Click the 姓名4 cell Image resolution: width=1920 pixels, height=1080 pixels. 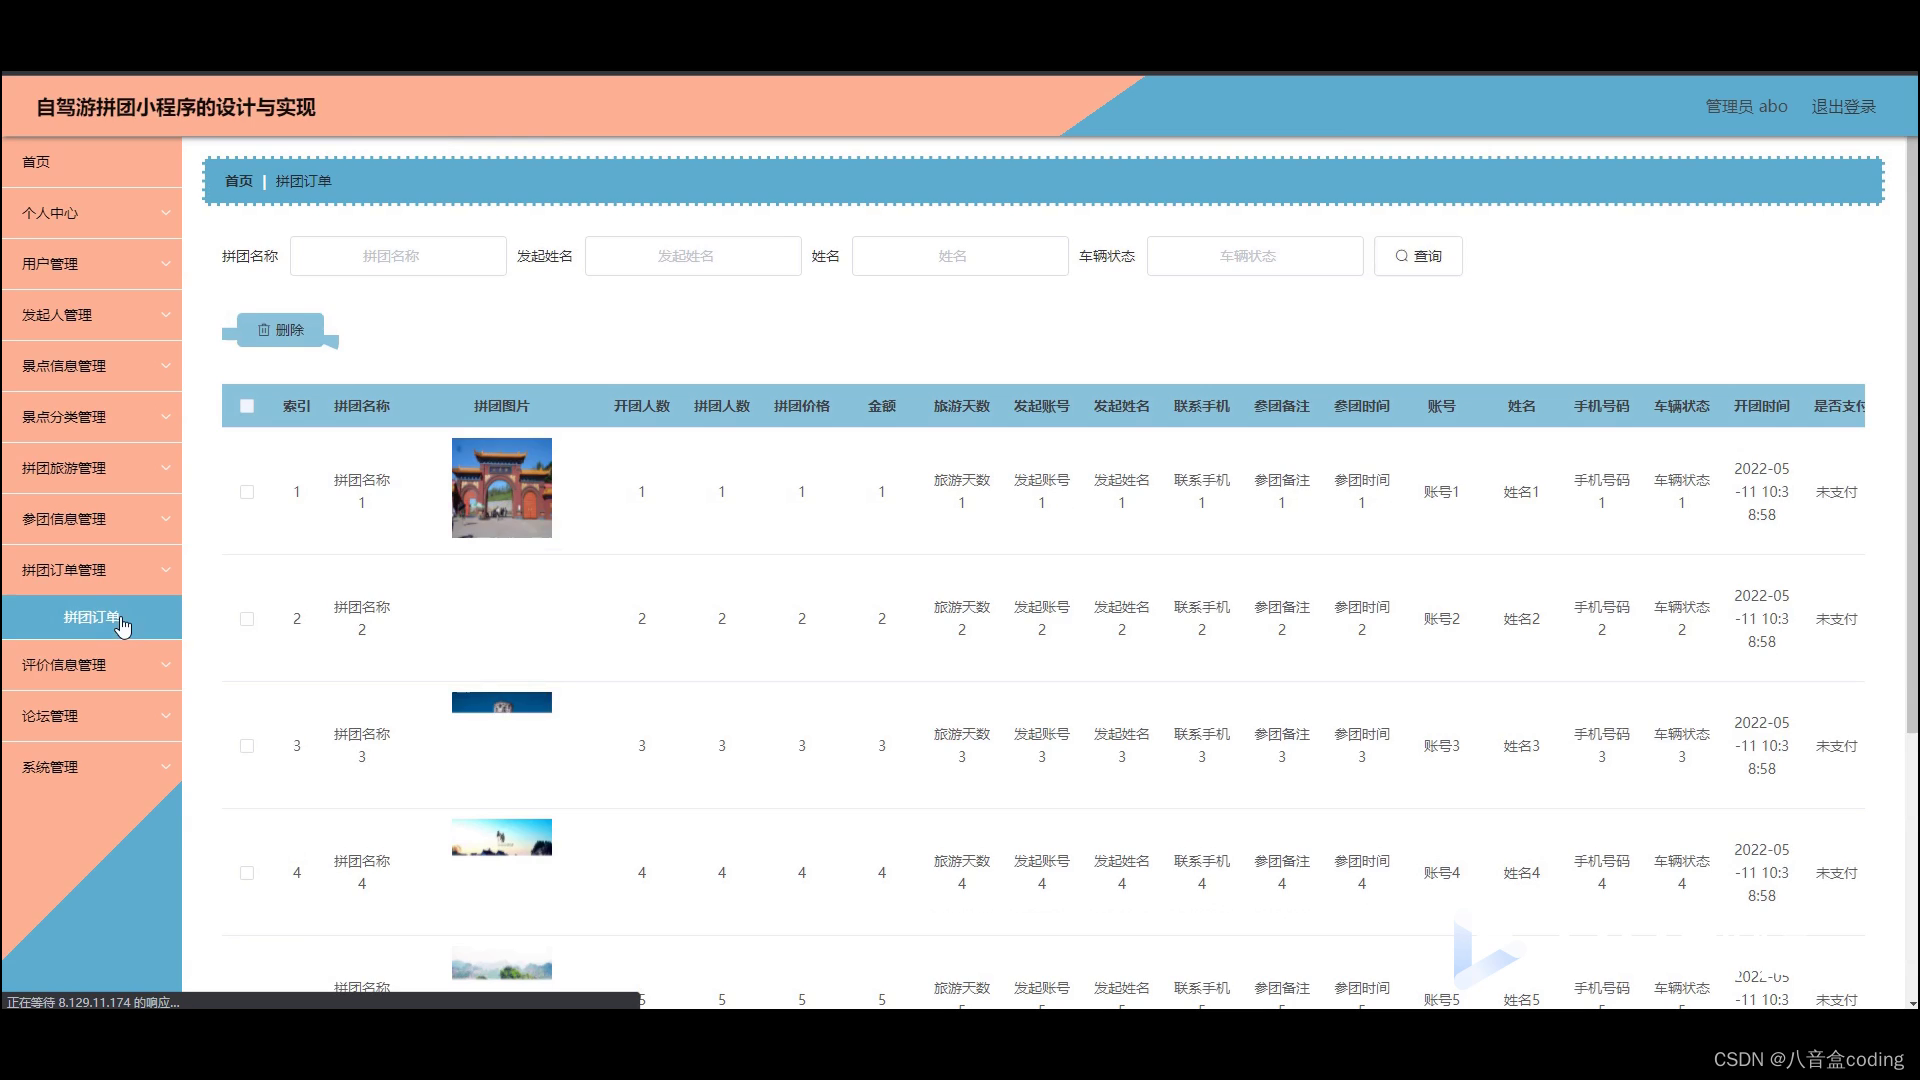click(1522, 873)
